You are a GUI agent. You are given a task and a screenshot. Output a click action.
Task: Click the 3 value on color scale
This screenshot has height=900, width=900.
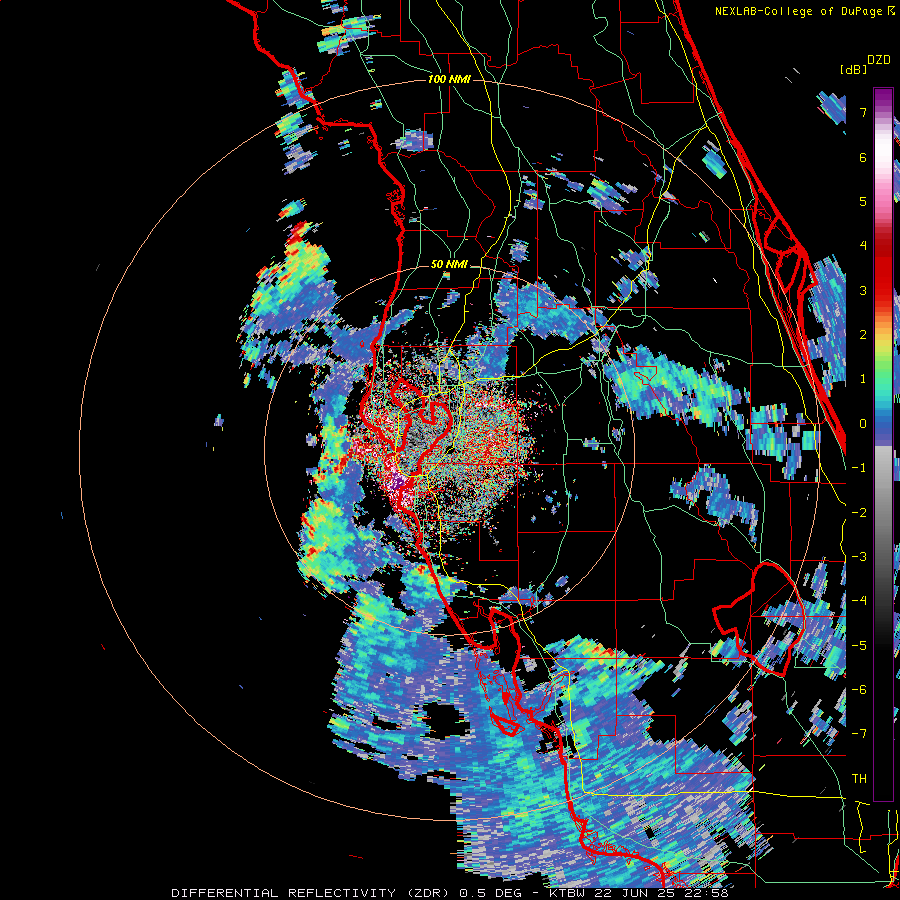click(863, 290)
